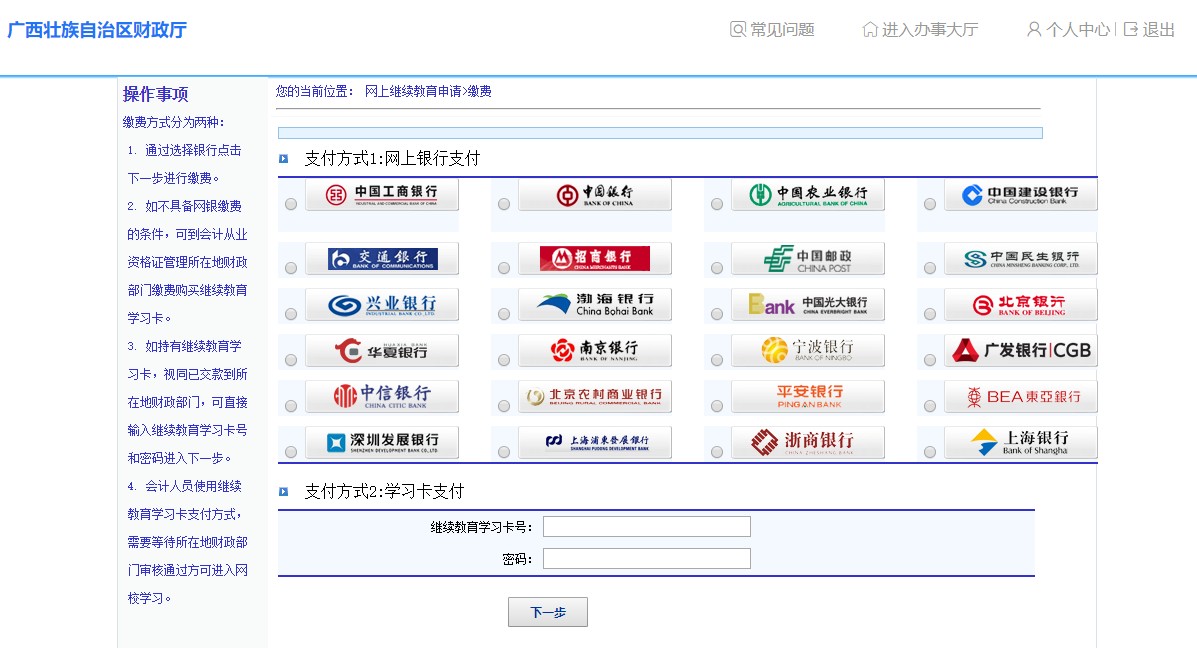Select the radio button next to 浙商银行

[x=716, y=450]
